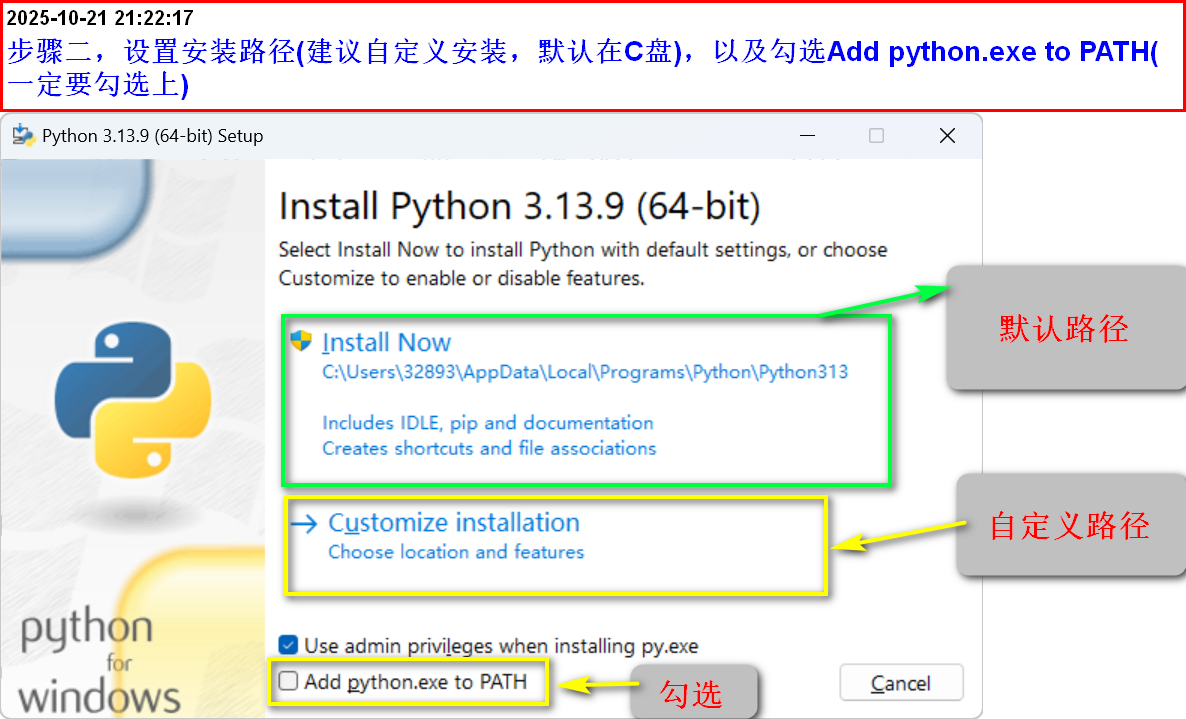Click the 'Select Install Now to install Python' description
This screenshot has height=719, width=1186.
[582, 264]
